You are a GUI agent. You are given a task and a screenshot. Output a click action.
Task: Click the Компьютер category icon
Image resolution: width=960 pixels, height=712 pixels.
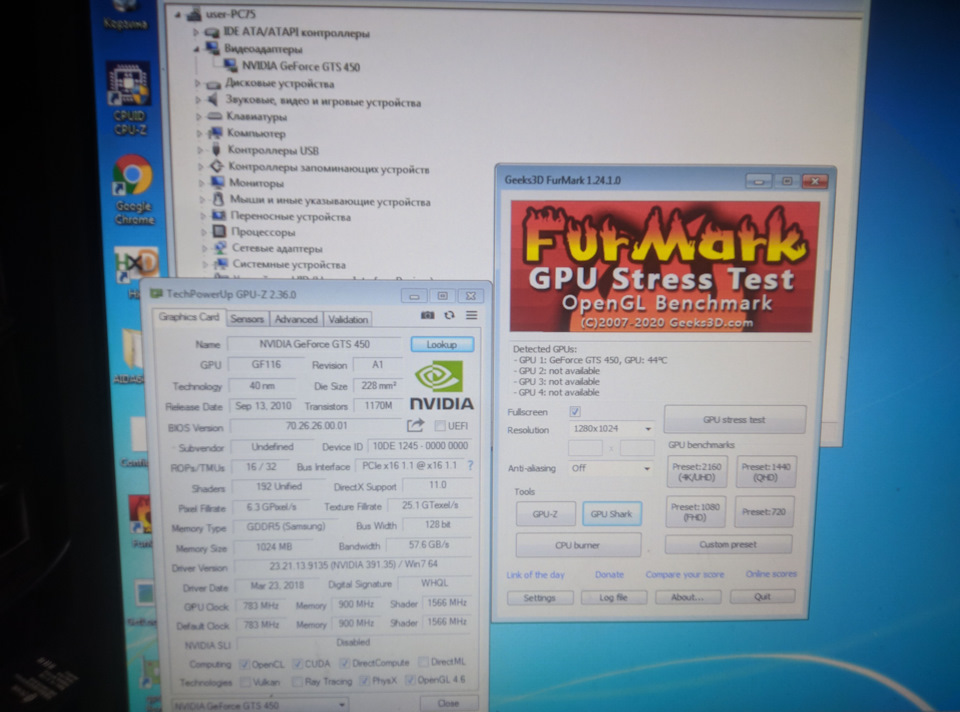tap(215, 132)
